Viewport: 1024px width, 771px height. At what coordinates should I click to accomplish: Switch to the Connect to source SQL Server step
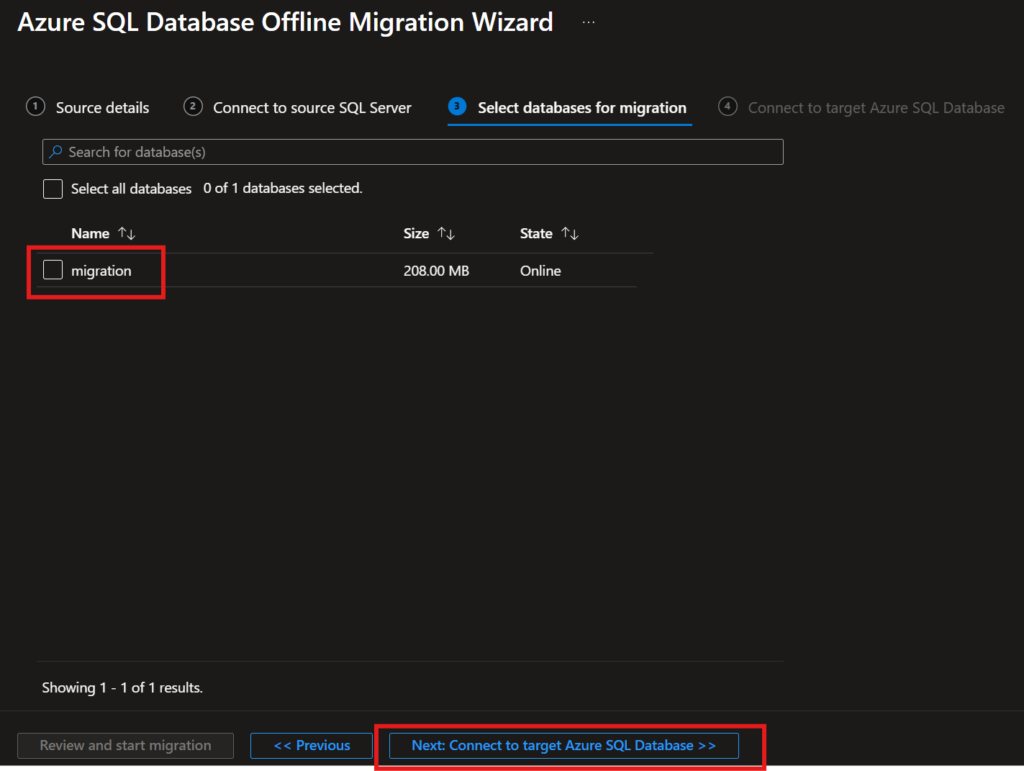[x=312, y=108]
